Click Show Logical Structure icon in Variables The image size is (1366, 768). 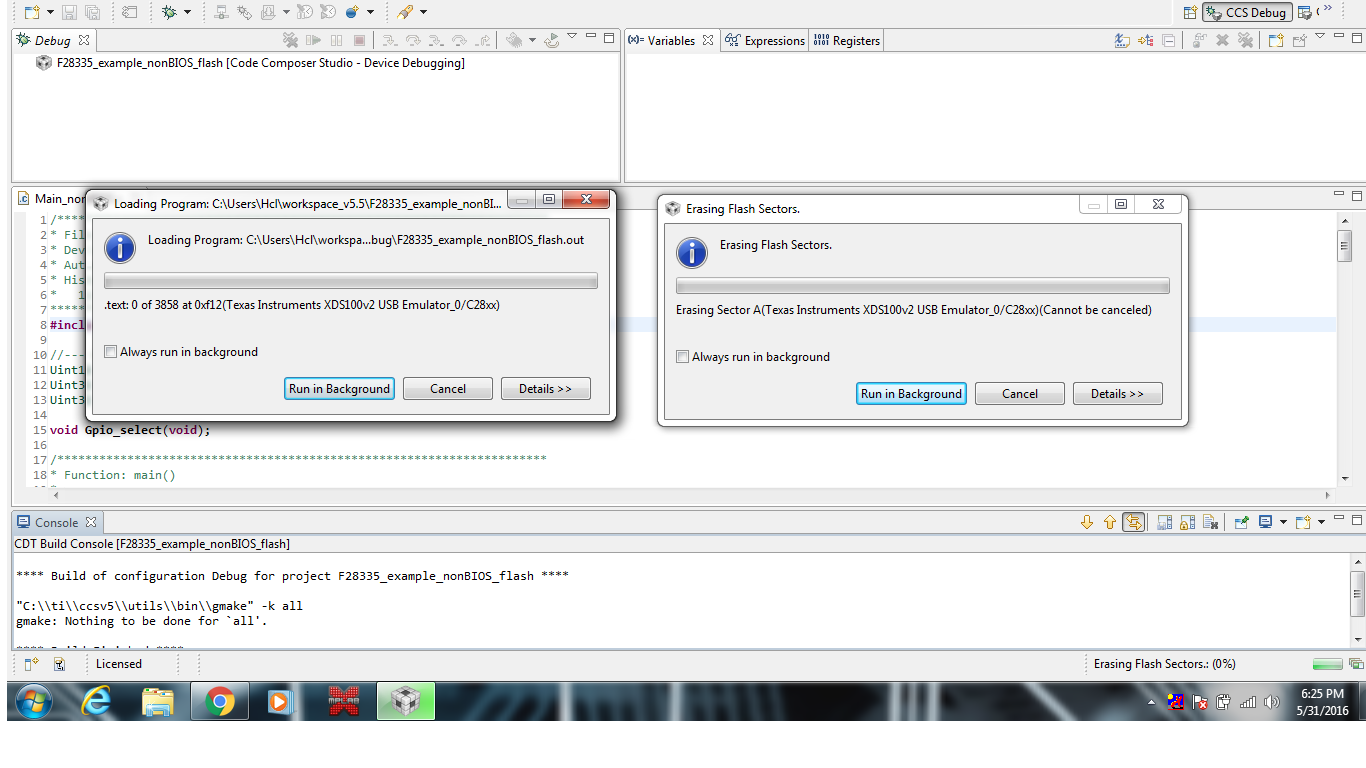coord(1145,41)
